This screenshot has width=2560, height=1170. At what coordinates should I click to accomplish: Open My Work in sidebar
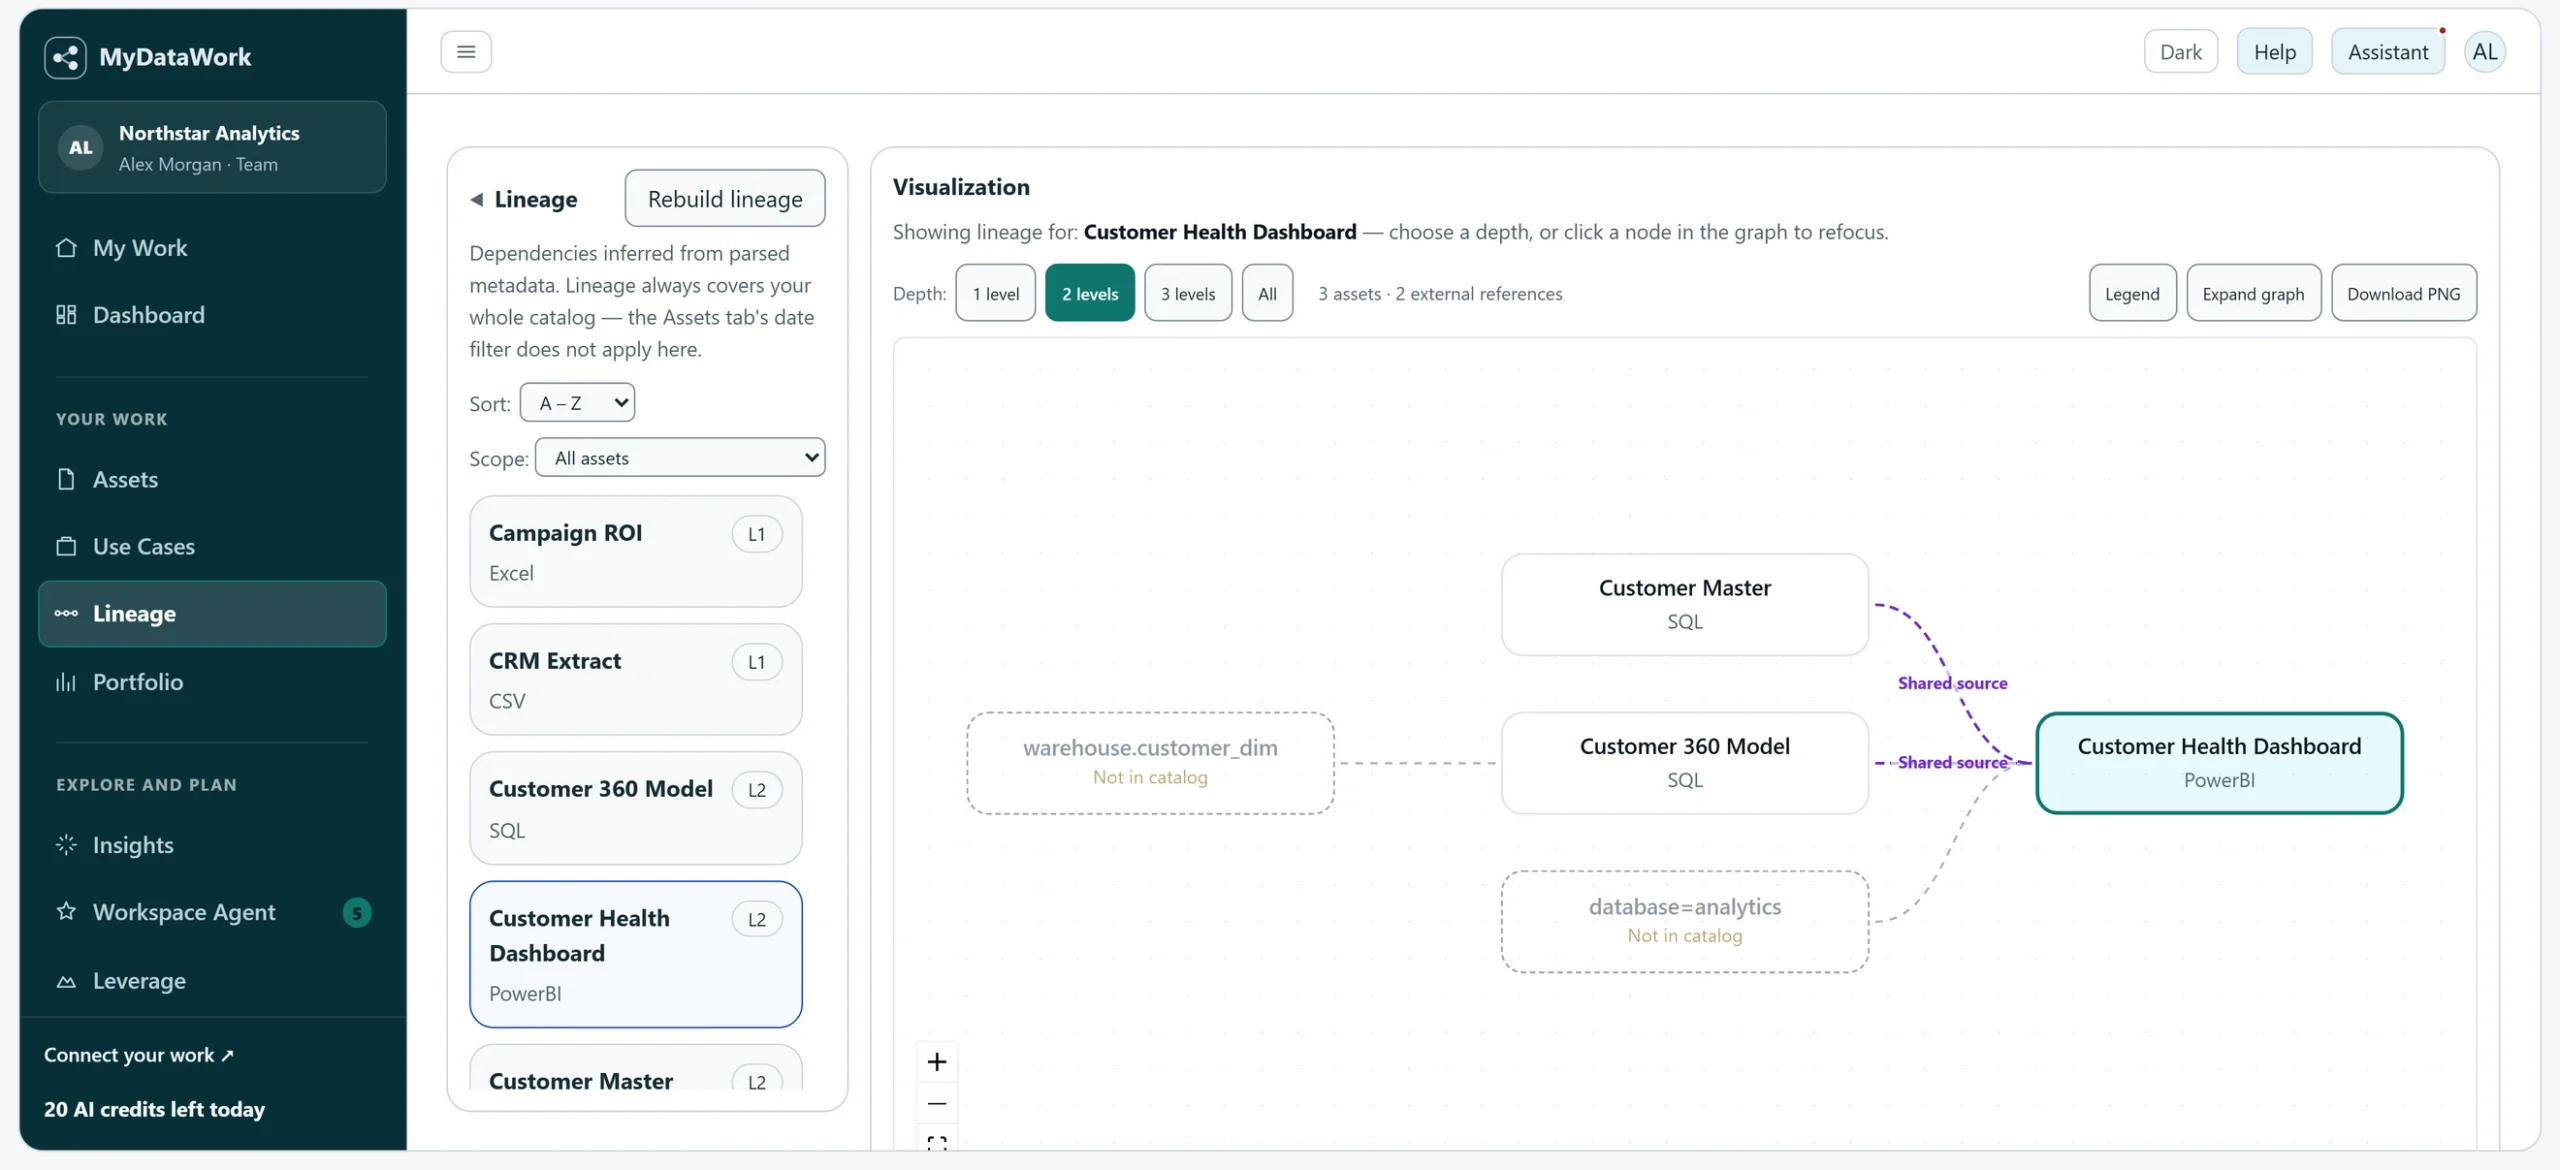(x=212, y=248)
